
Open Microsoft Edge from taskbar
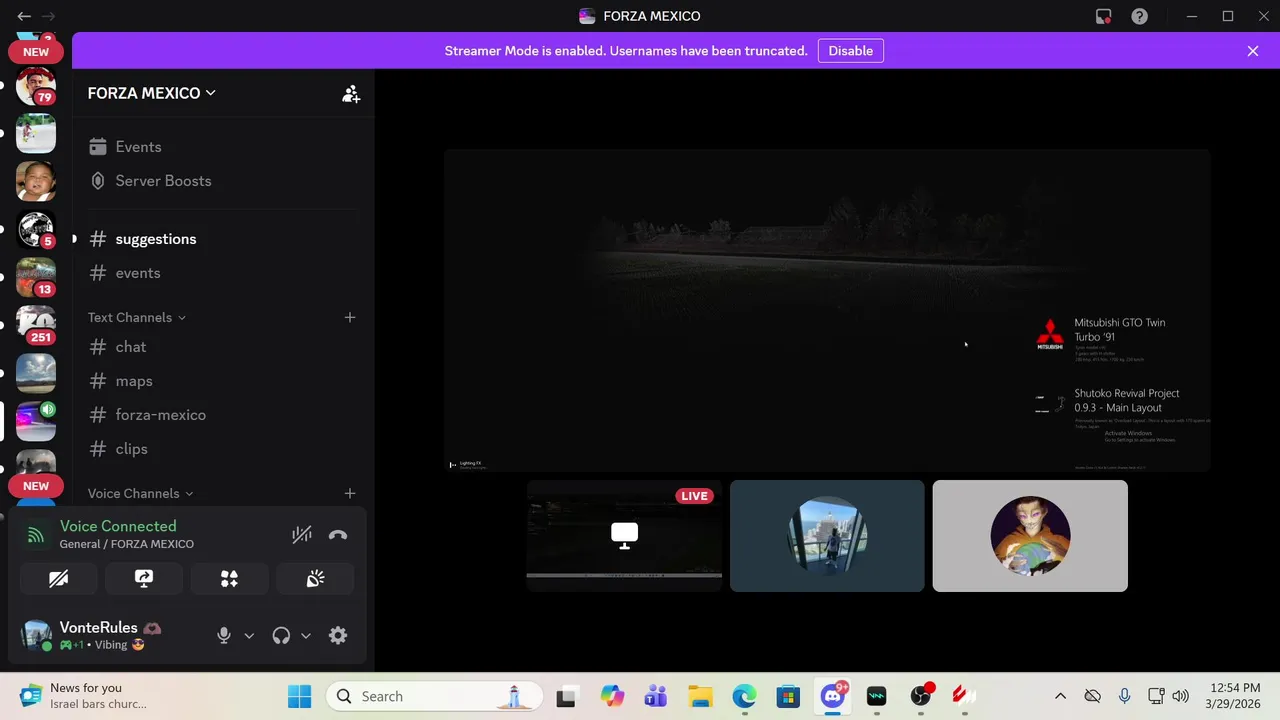[744, 696]
